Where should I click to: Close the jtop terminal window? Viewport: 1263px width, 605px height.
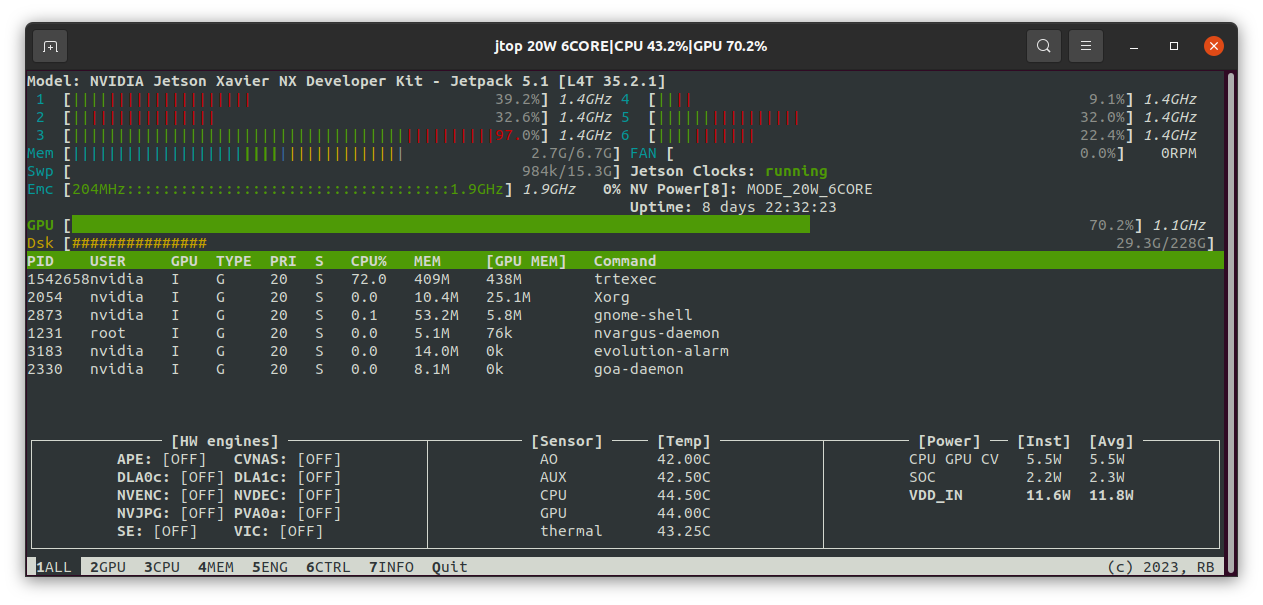[1213, 46]
